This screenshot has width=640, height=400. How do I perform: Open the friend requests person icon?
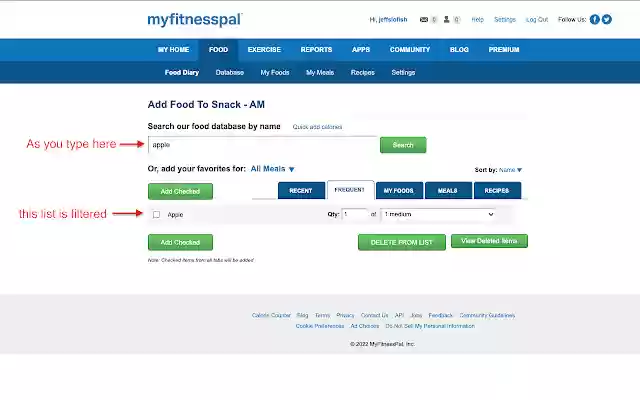point(447,19)
